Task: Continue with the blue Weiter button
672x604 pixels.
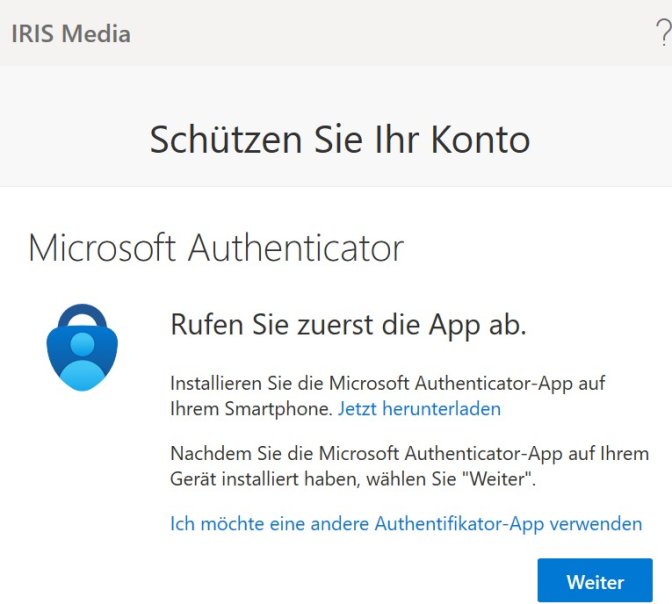Action: (595, 581)
